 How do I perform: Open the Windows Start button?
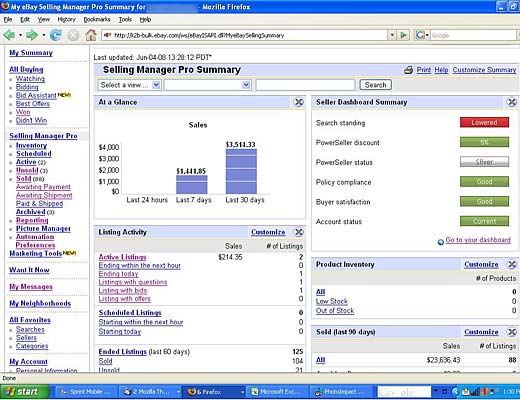click(x=25, y=391)
